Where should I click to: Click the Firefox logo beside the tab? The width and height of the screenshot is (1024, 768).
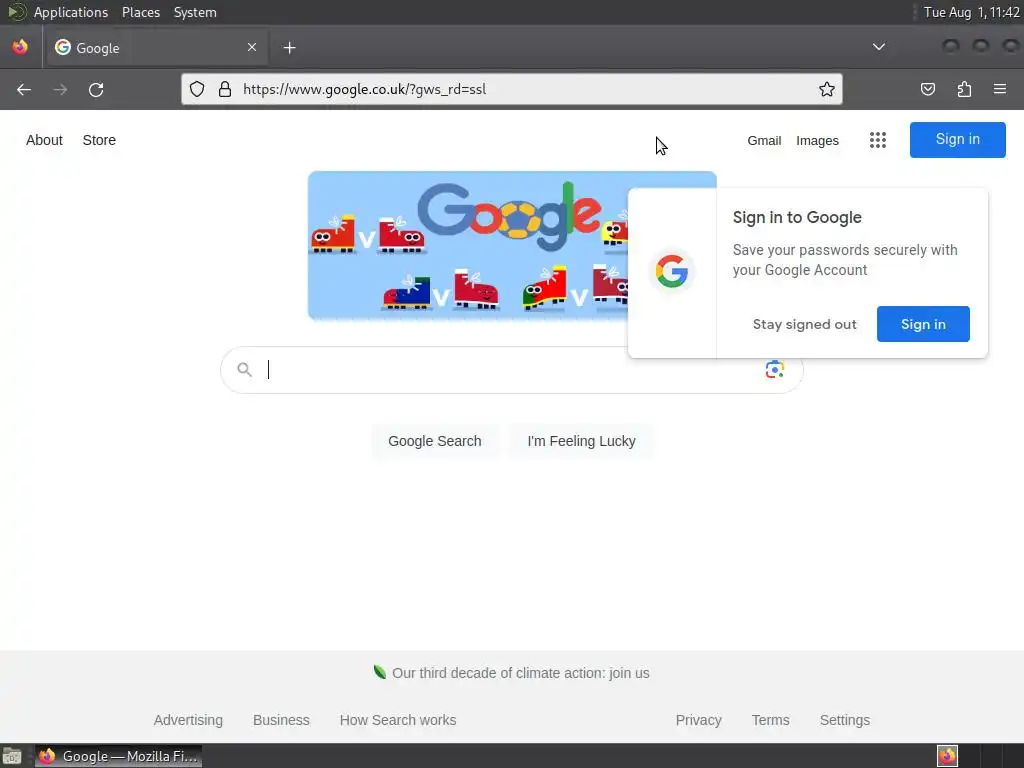(x=20, y=47)
